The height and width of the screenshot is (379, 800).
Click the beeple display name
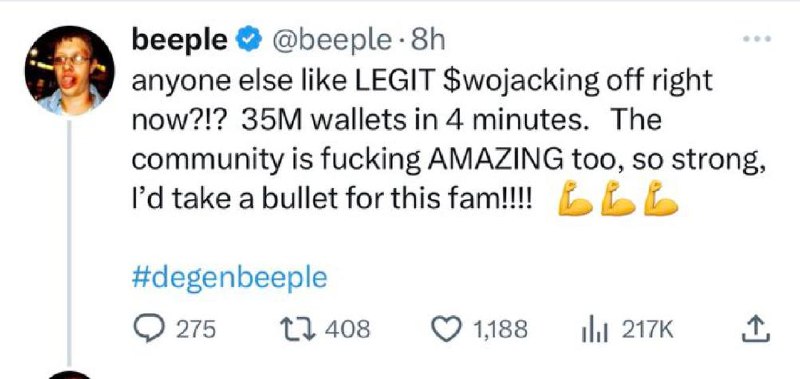pyautogui.click(x=180, y=40)
